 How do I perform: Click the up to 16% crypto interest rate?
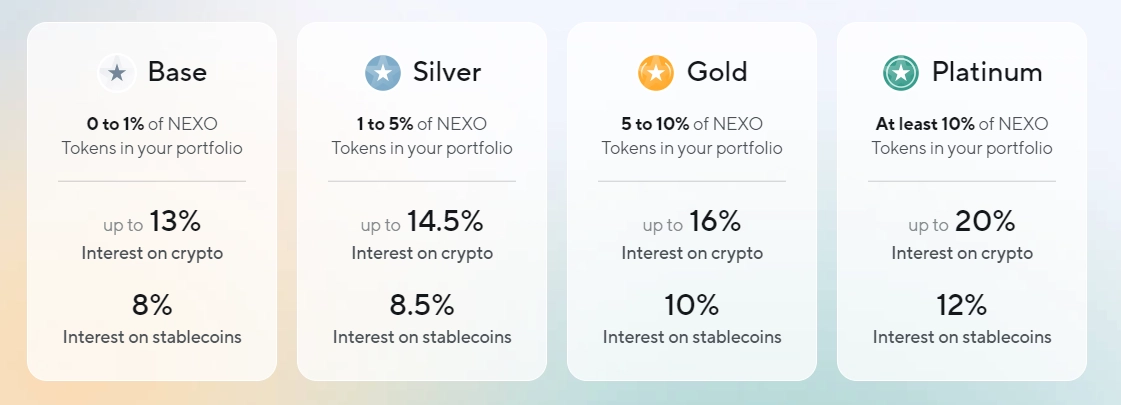point(692,222)
